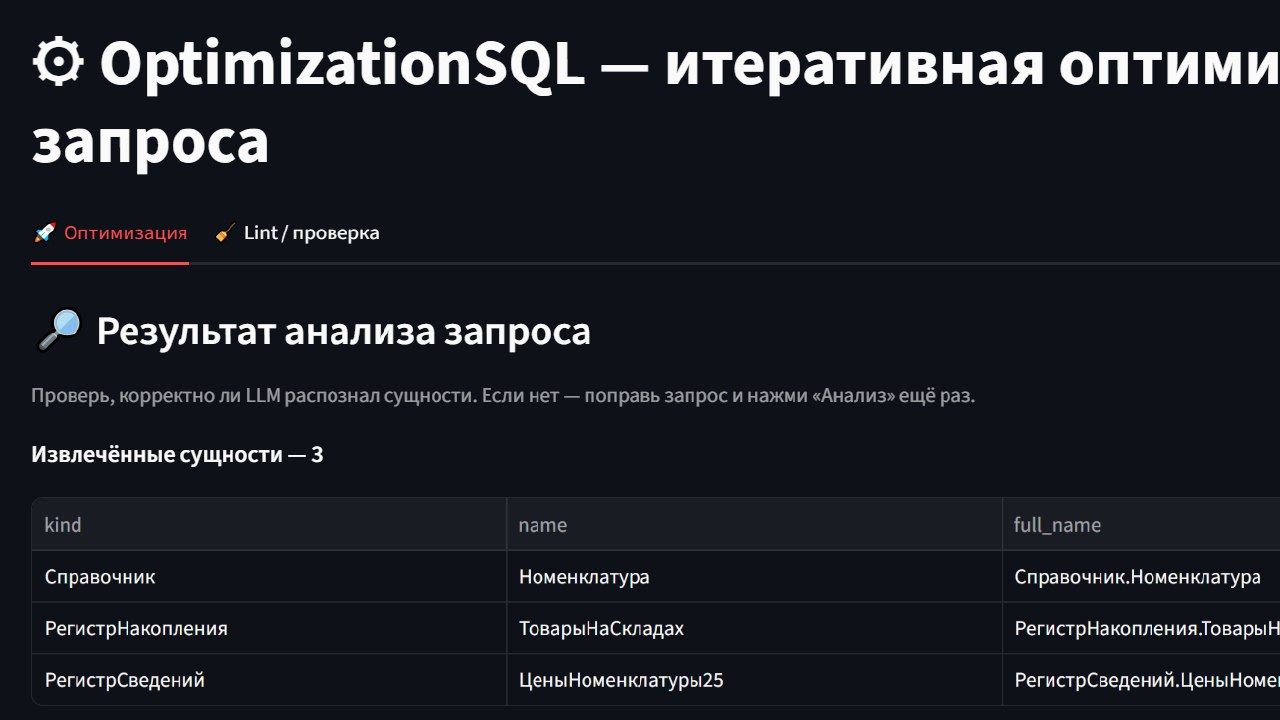
Task: Click the Результат анализа запроса heading
Action: pos(343,331)
